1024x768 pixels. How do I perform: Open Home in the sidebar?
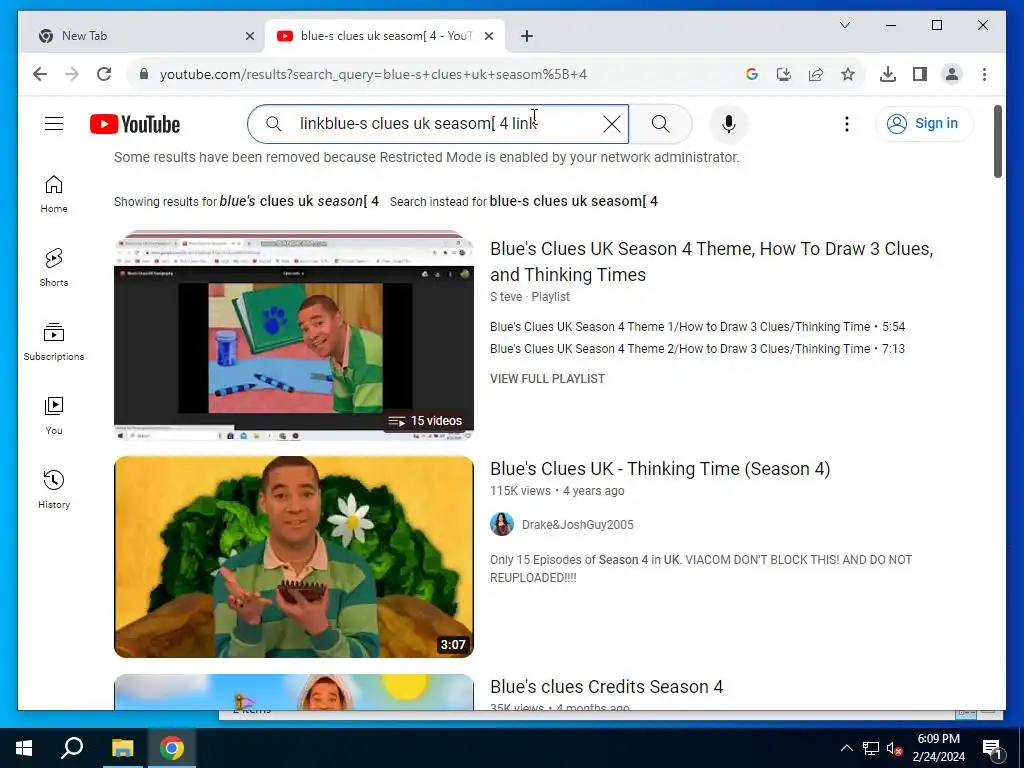click(x=54, y=194)
